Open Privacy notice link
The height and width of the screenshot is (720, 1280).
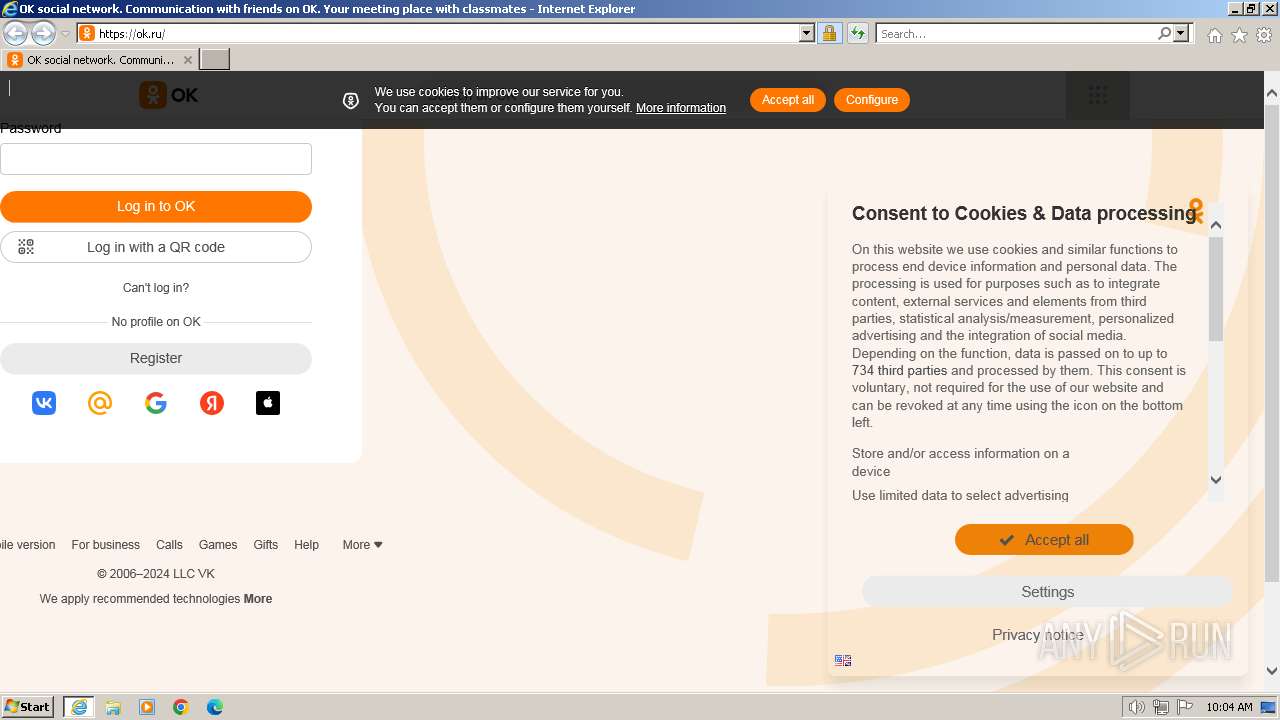[1038, 635]
